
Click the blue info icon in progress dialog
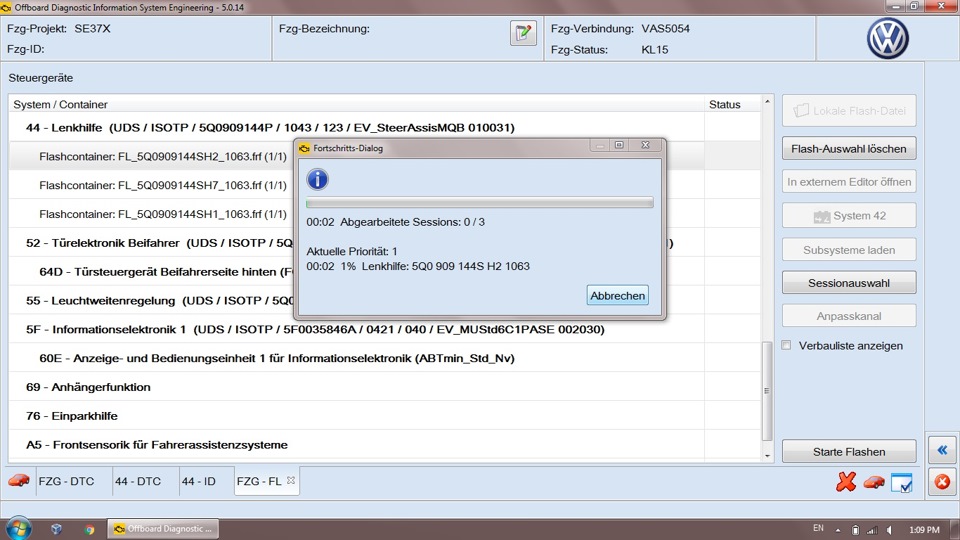click(x=317, y=179)
